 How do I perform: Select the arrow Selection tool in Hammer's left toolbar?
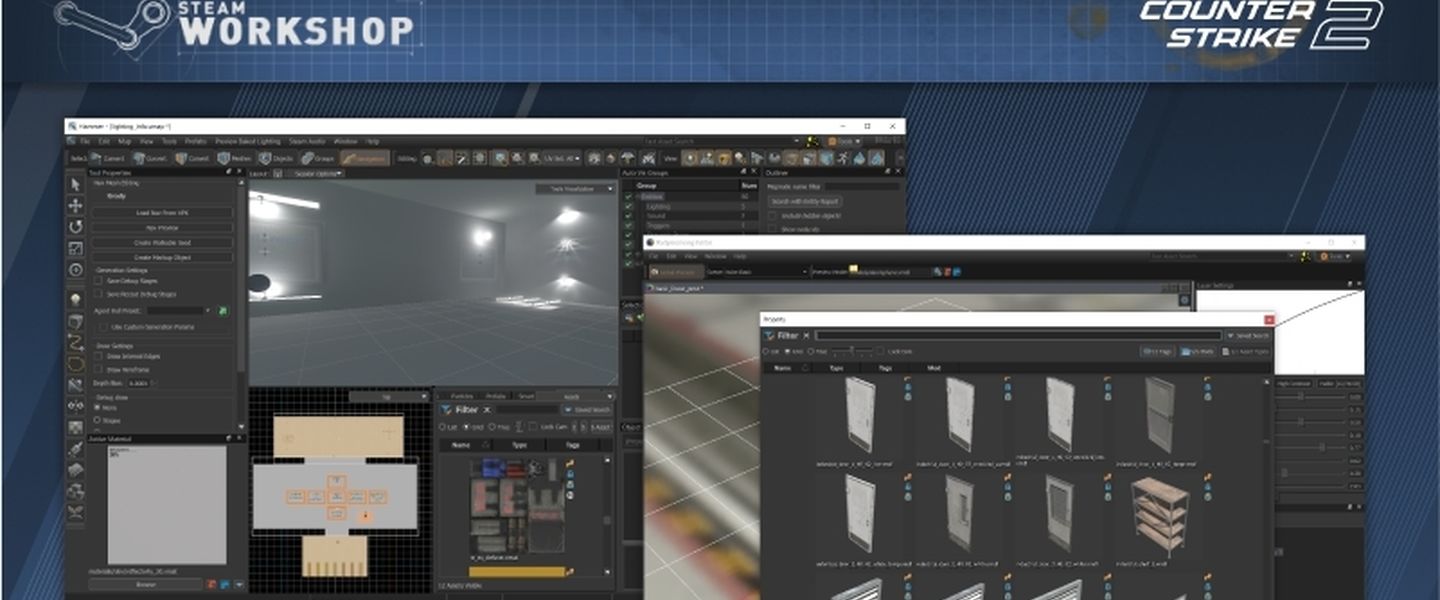point(75,185)
